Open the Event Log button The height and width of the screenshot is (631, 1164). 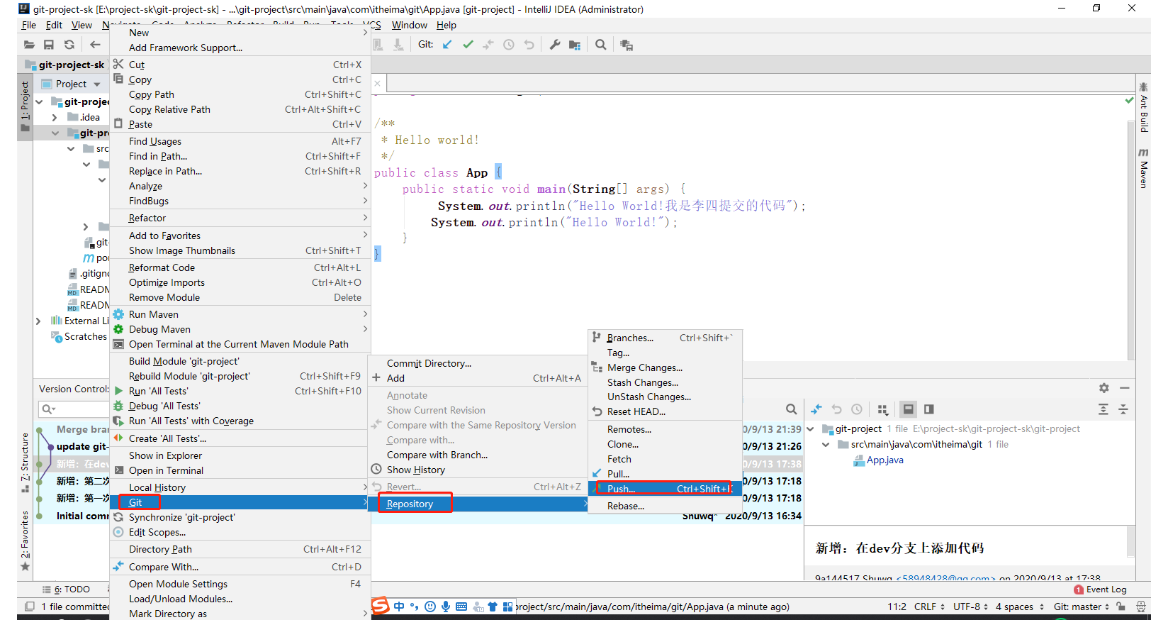click(x=1100, y=589)
